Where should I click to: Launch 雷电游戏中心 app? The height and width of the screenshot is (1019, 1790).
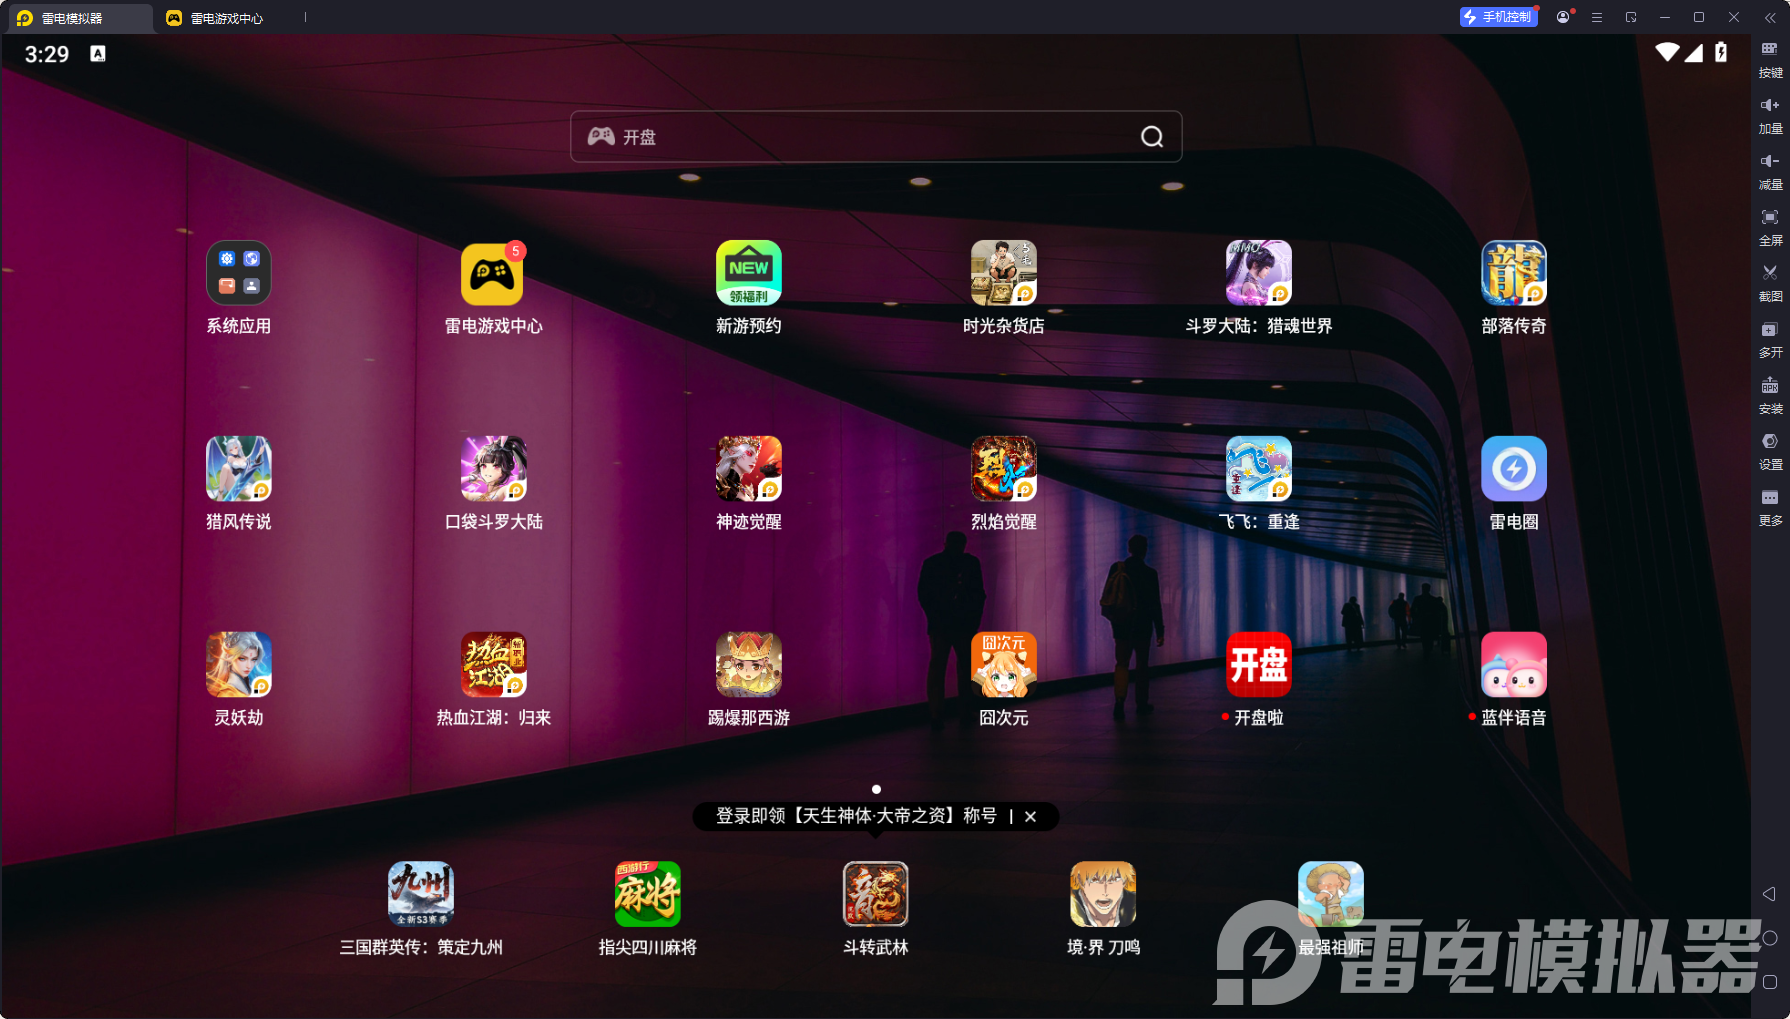click(x=493, y=273)
